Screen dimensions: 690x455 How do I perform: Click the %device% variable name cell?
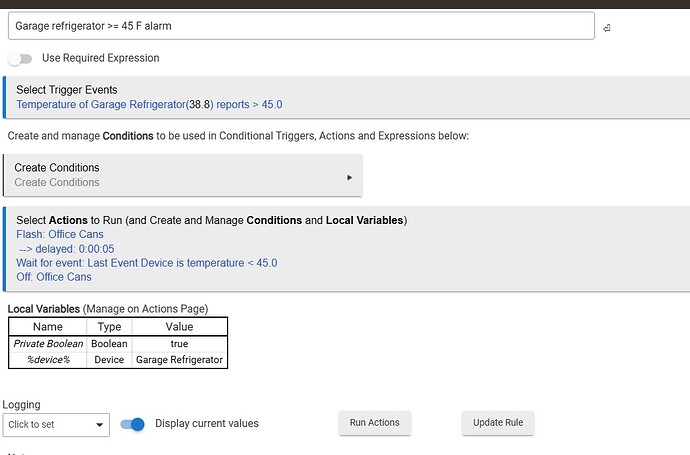click(48, 359)
